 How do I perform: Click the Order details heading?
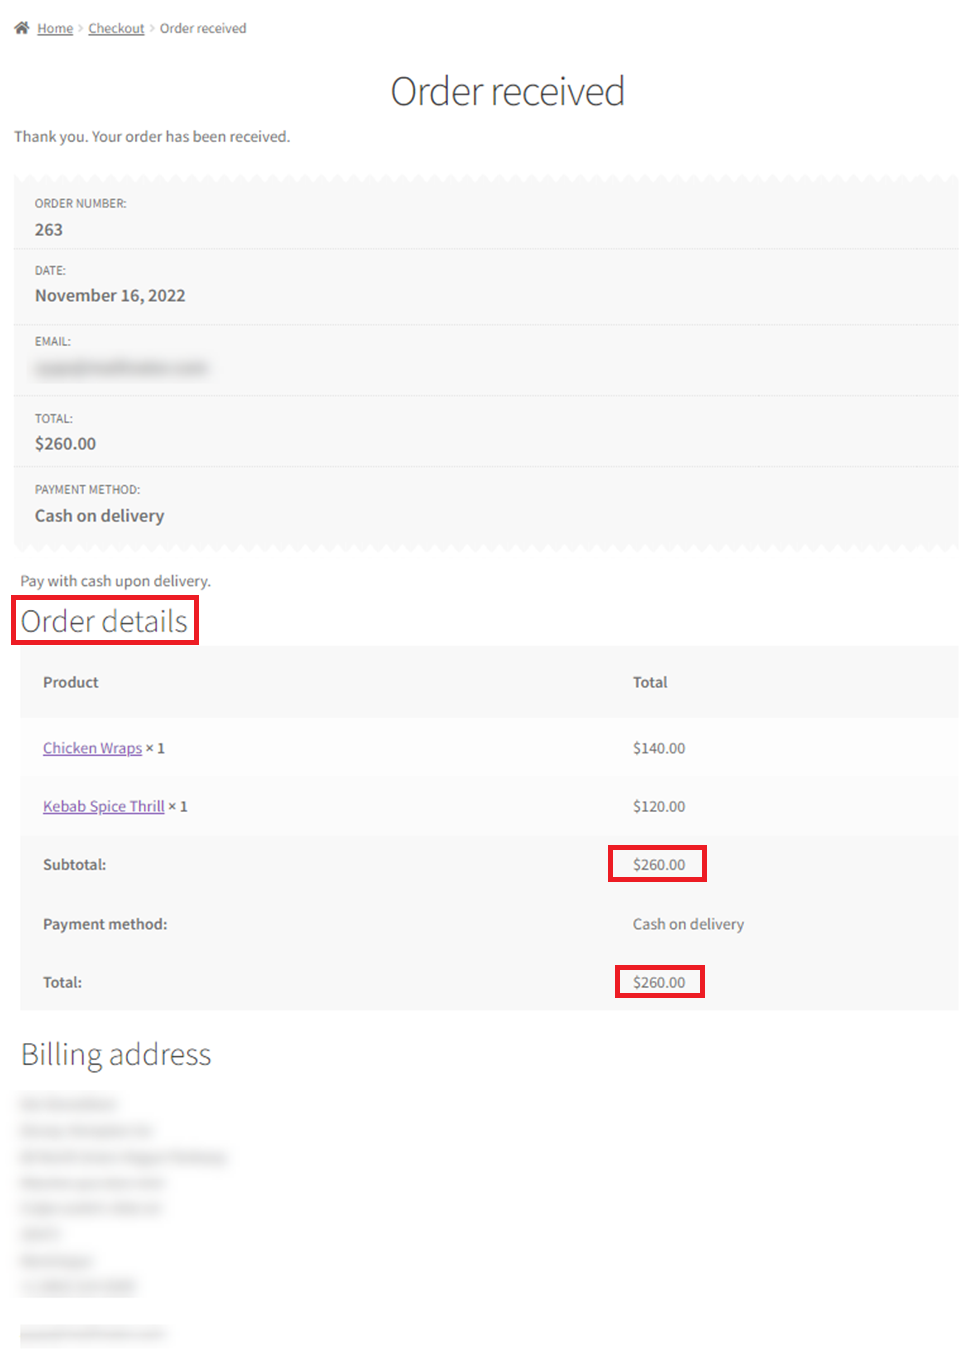pos(104,621)
